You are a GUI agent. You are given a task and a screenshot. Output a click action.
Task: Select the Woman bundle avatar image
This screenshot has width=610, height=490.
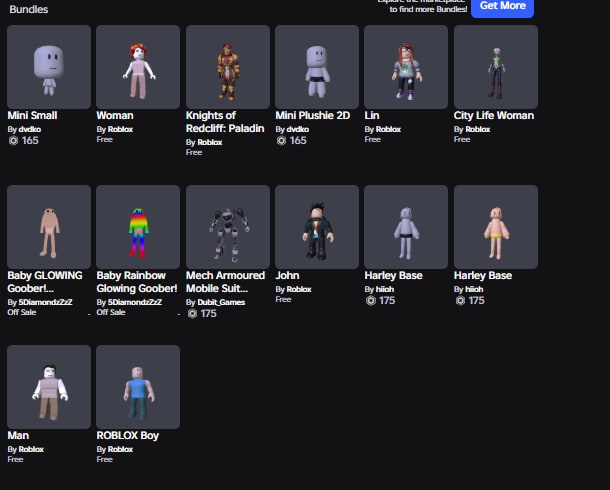[138, 67]
